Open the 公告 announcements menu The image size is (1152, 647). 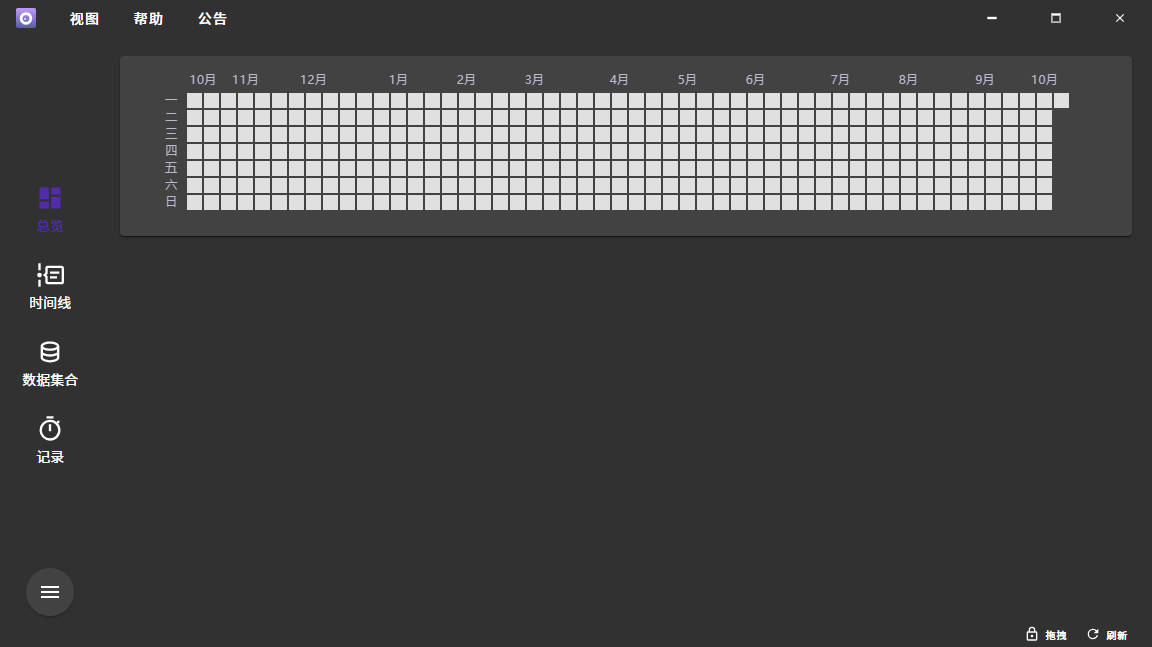[x=212, y=19]
